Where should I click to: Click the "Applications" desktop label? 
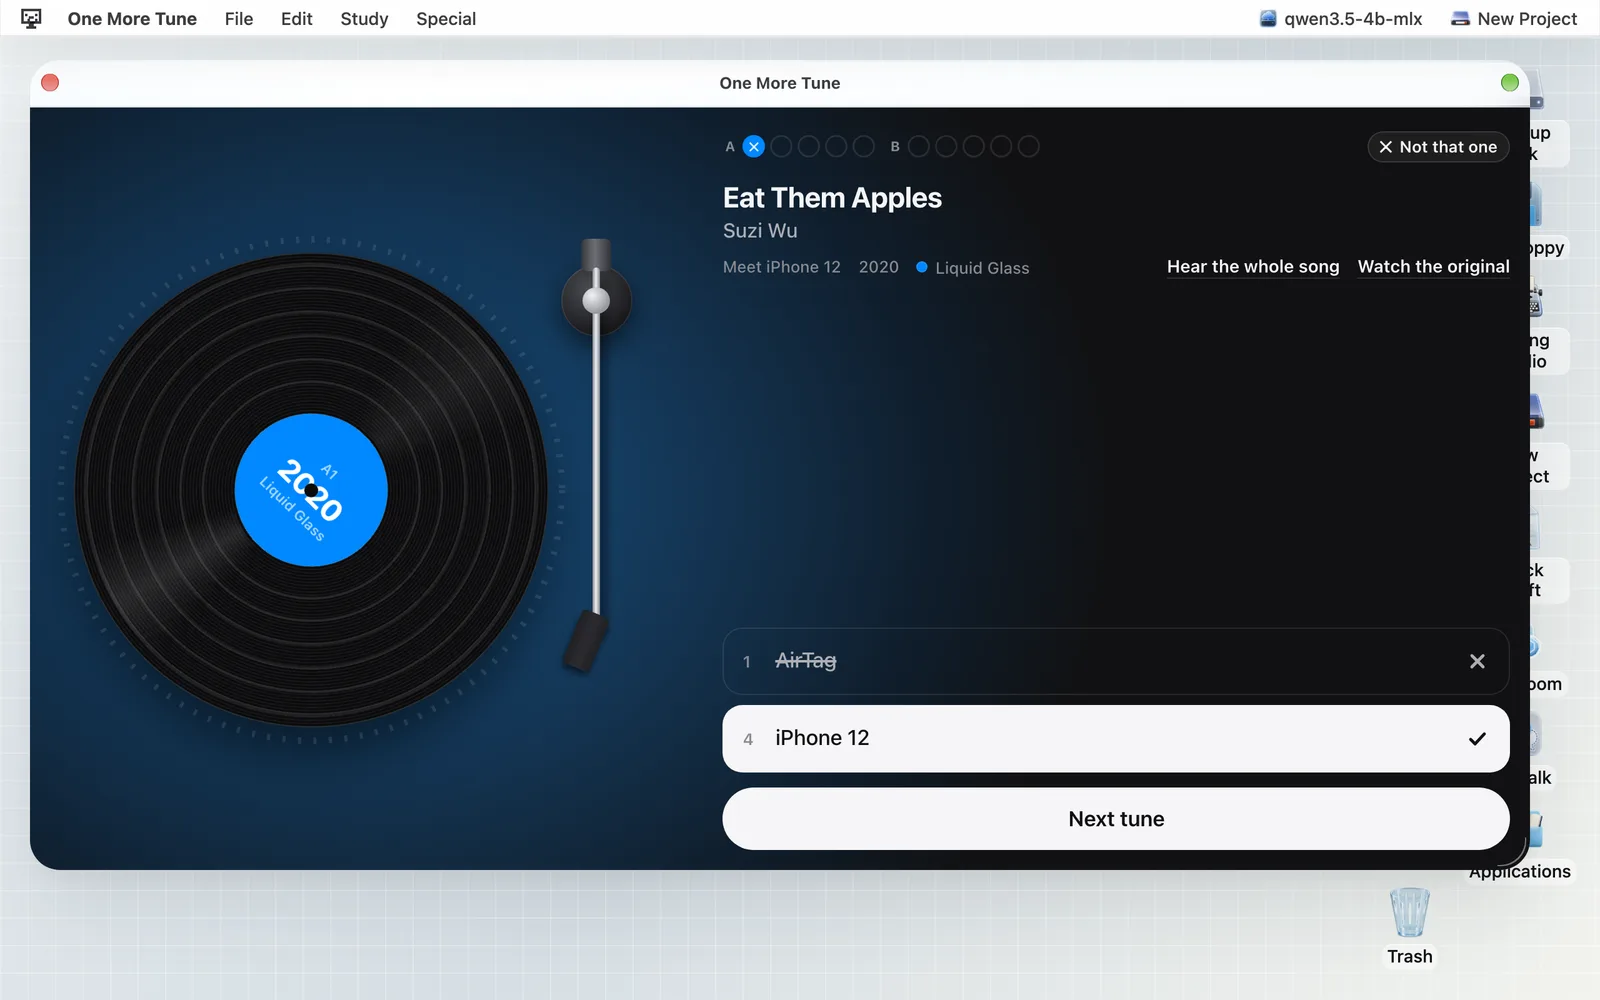coord(1520,872)
